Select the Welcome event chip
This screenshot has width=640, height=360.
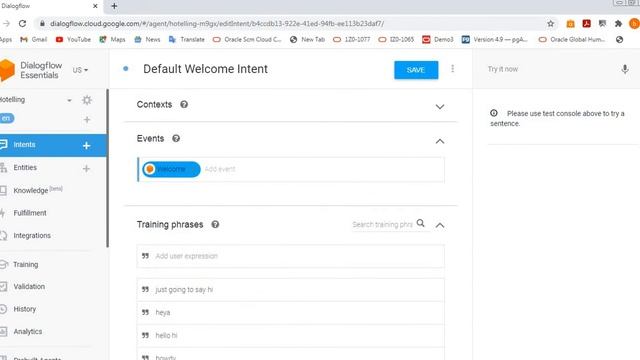tap(171, 169)
